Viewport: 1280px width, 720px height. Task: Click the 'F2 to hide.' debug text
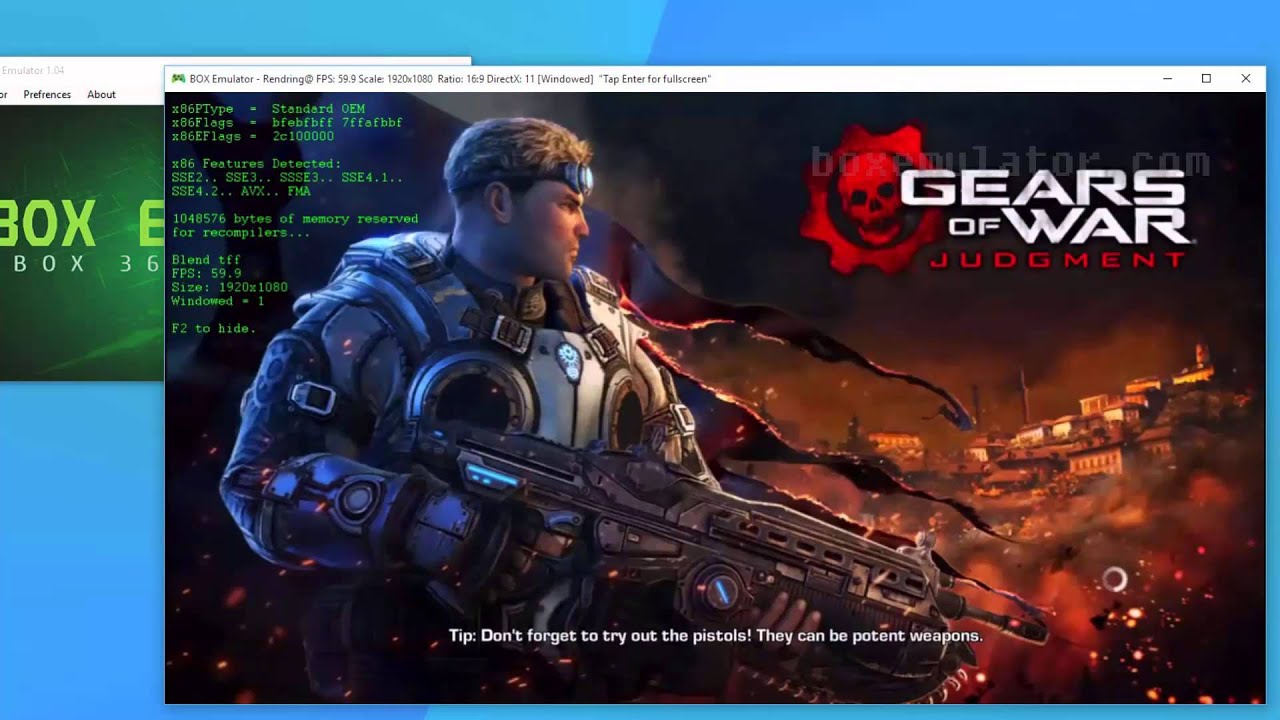[213, 328]
